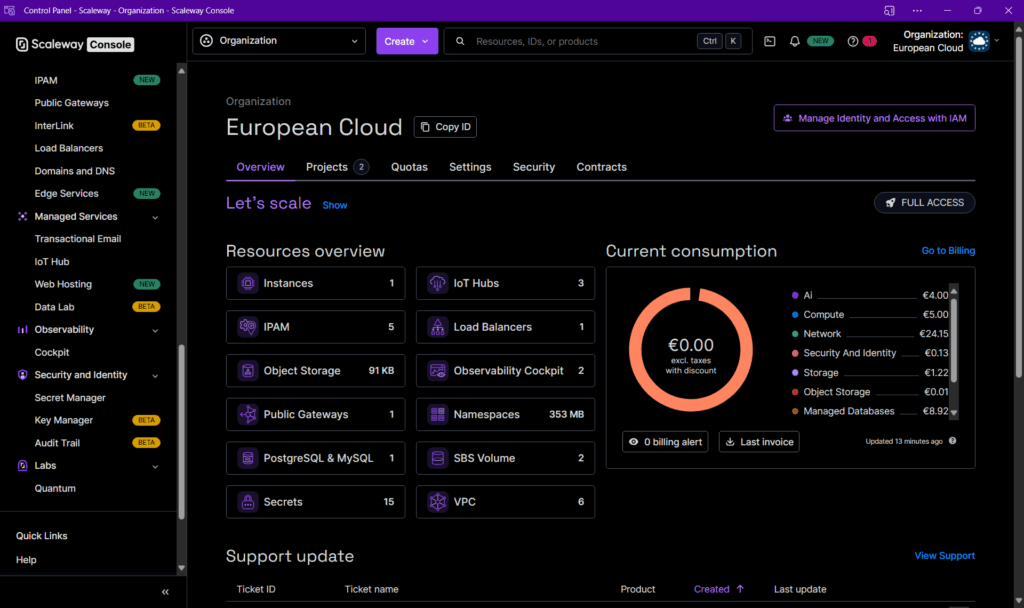Screen dimensions: 1024x608
Task: Click Manage Identity and Access with IAM
Action: pyautogui.click(x=874, y=118)
